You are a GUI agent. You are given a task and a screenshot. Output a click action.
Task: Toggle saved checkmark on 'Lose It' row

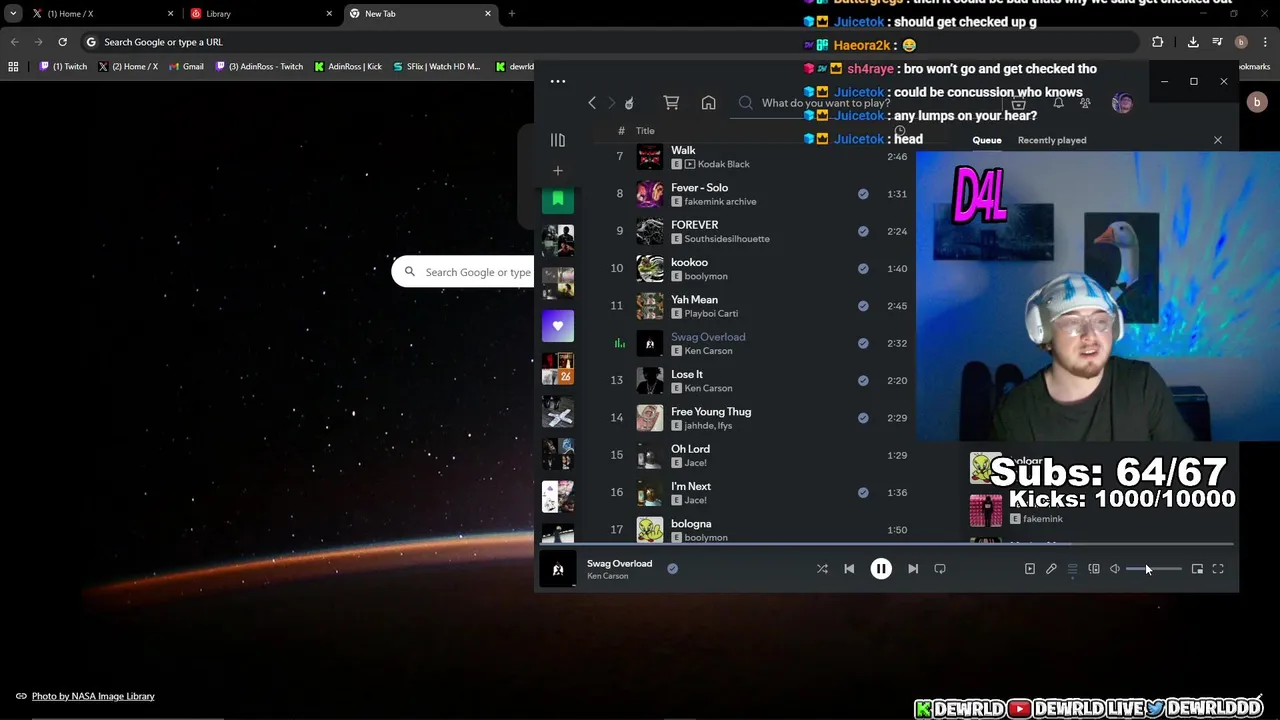point(863,380)
